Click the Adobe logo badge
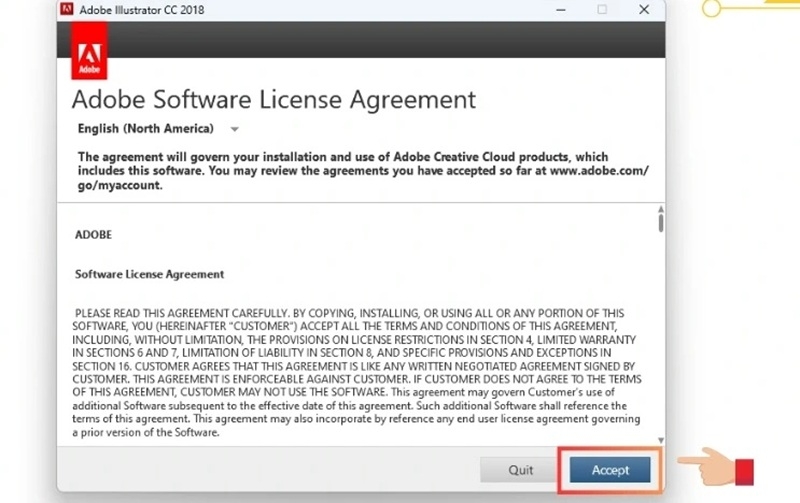Image resolution: width=800 pixels, height=503 pixels. pyautogui.click(x=89, y=51)
